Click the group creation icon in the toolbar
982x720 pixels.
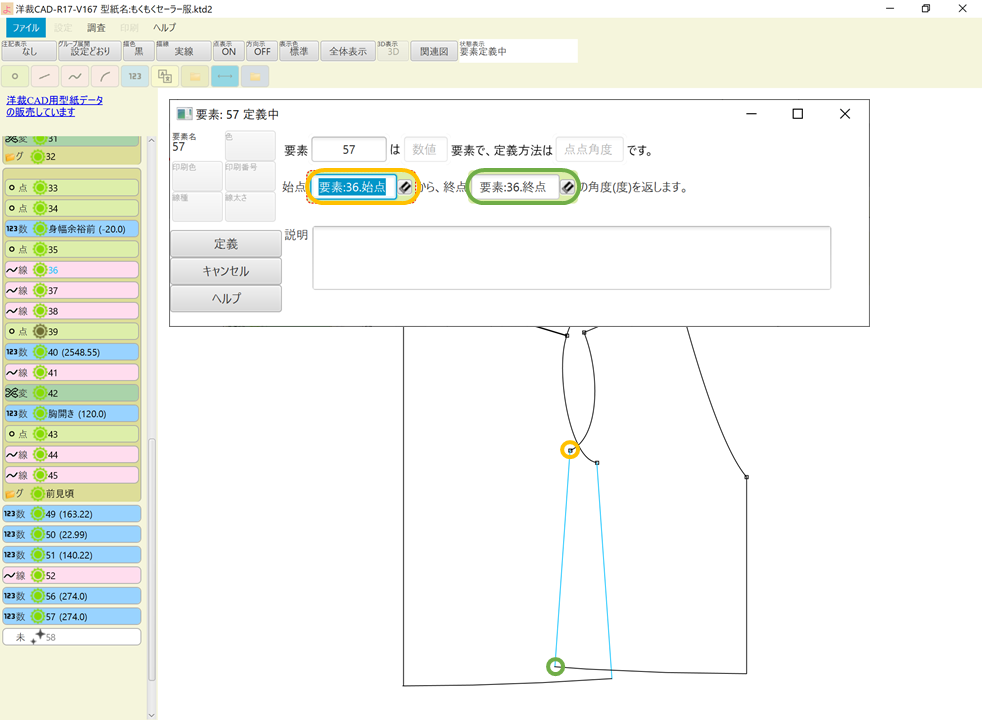[164, 76]
